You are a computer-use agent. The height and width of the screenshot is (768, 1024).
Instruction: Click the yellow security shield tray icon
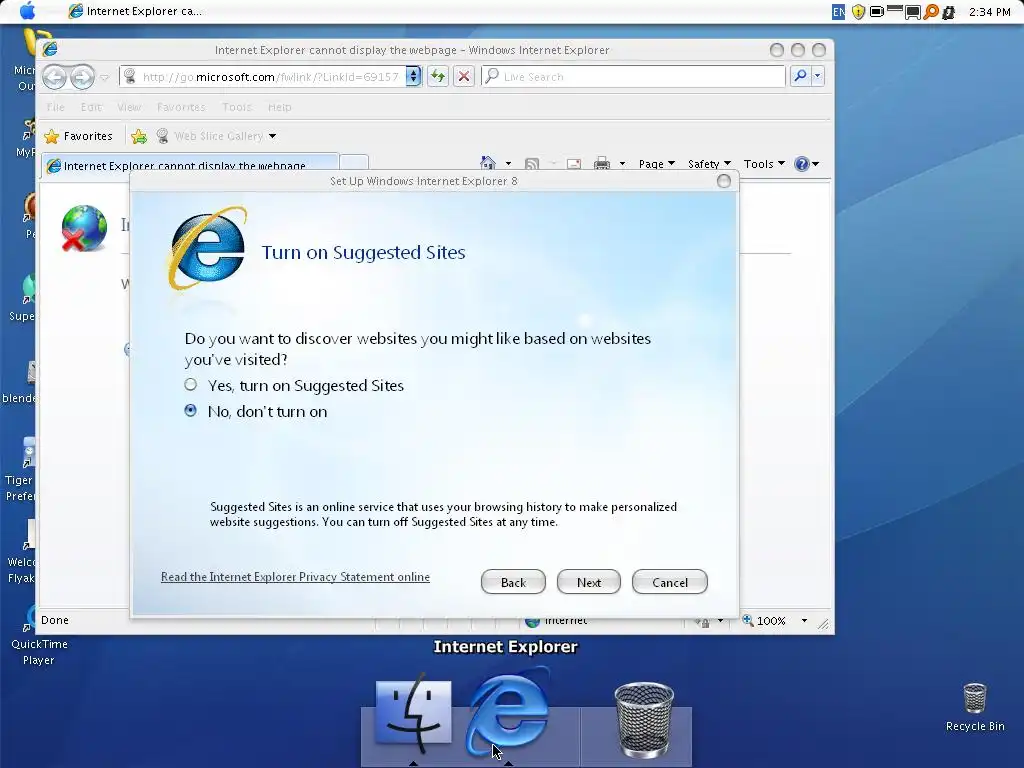pyautogui.click(x=858, y=12)
